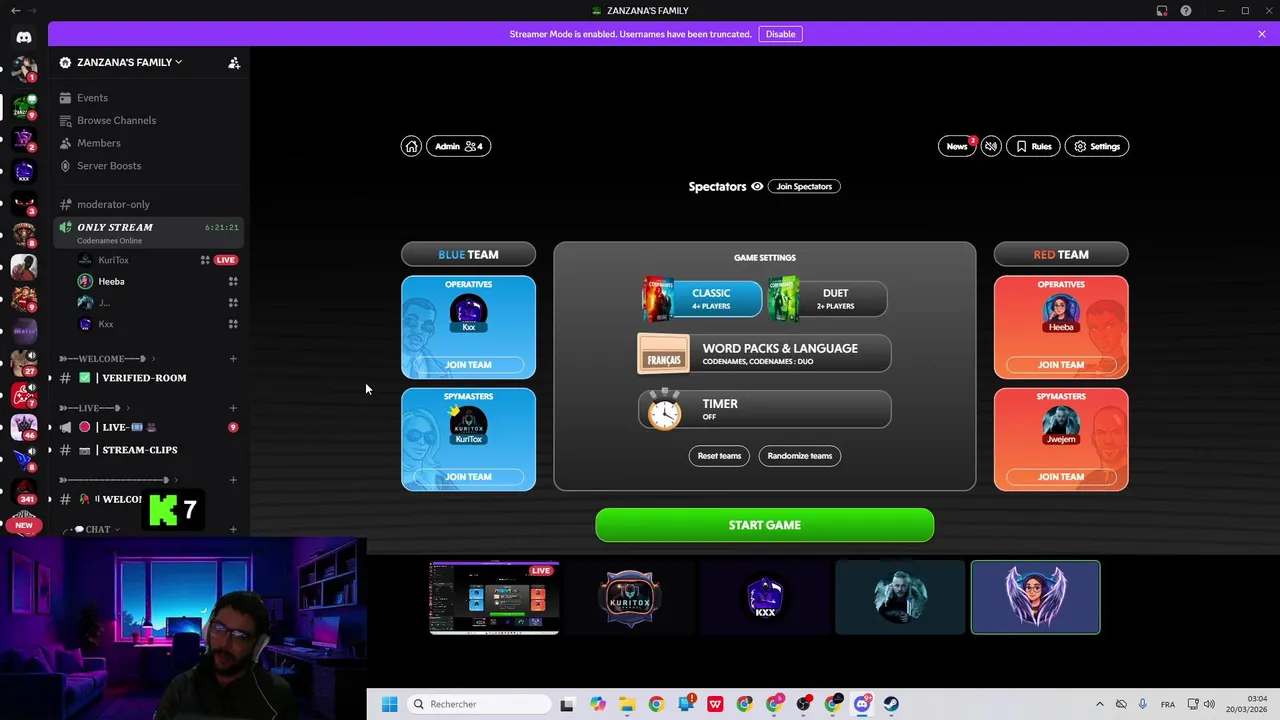Collapse the CHAT channel category
The height and width of the screenshot is (720, 1280).
(x=97, y=529)
